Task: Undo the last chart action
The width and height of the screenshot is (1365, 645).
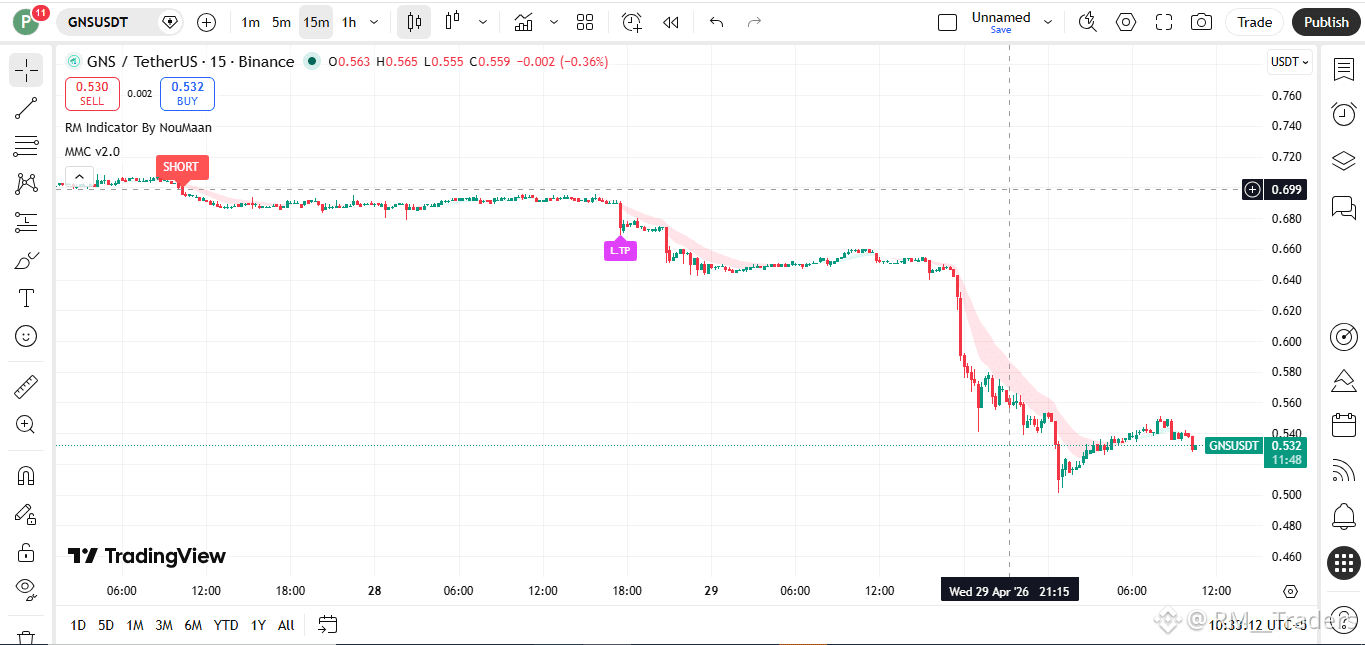Action: tap(716, 22)
